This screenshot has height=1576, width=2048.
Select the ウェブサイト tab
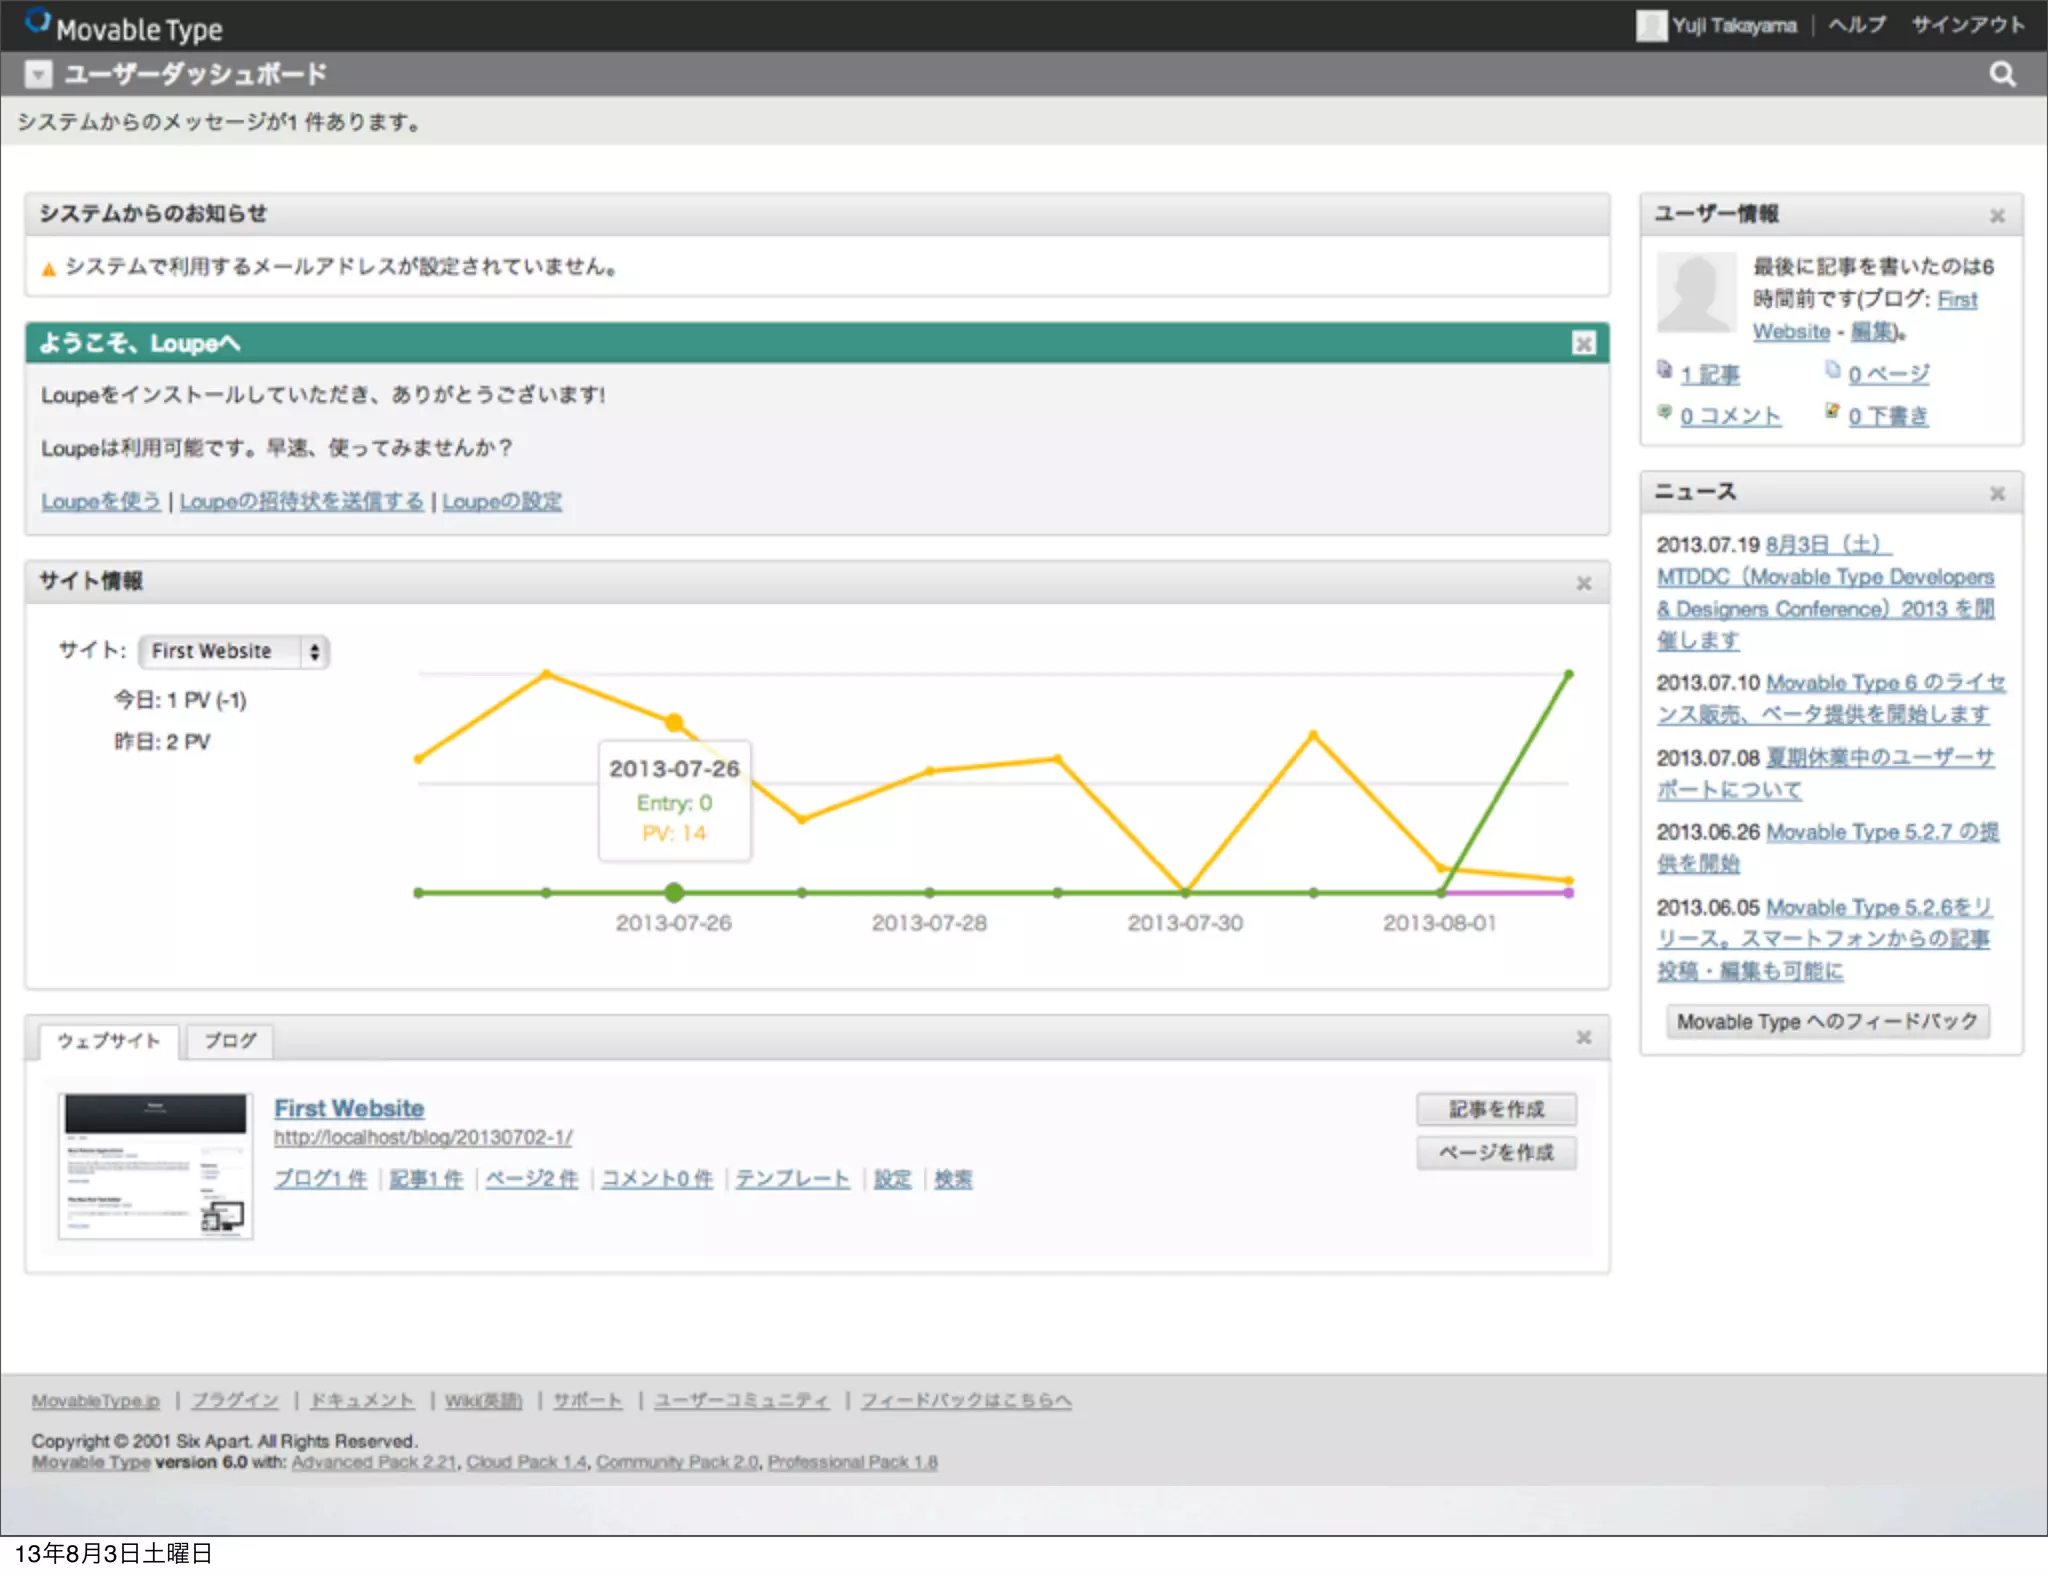(x=108, y=1041)
